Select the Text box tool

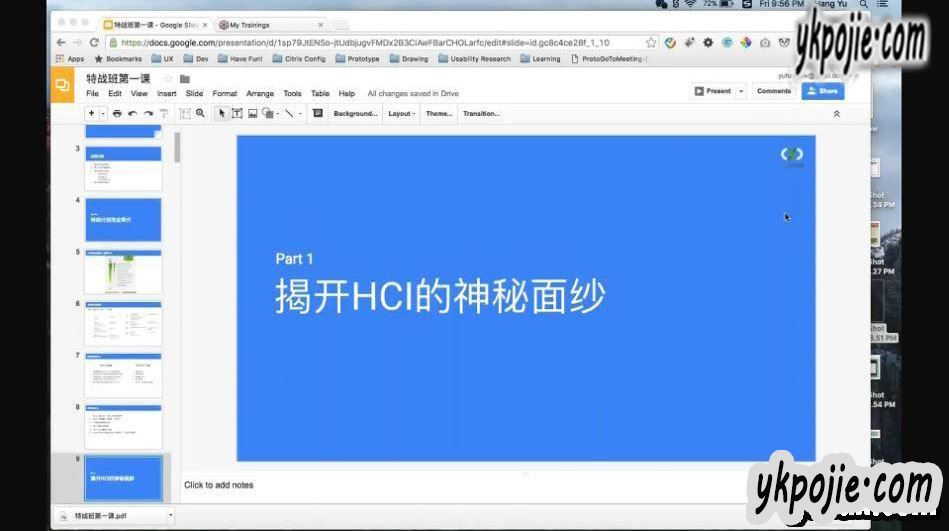237,114
